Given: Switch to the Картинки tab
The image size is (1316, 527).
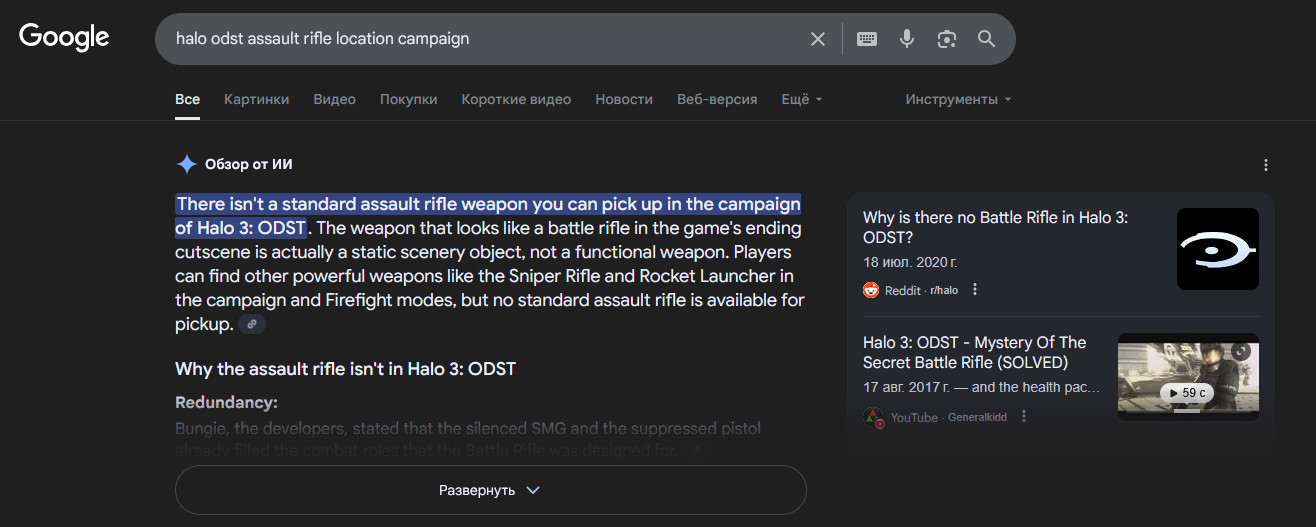Looking at the screenshot, I should click(256, 100).
